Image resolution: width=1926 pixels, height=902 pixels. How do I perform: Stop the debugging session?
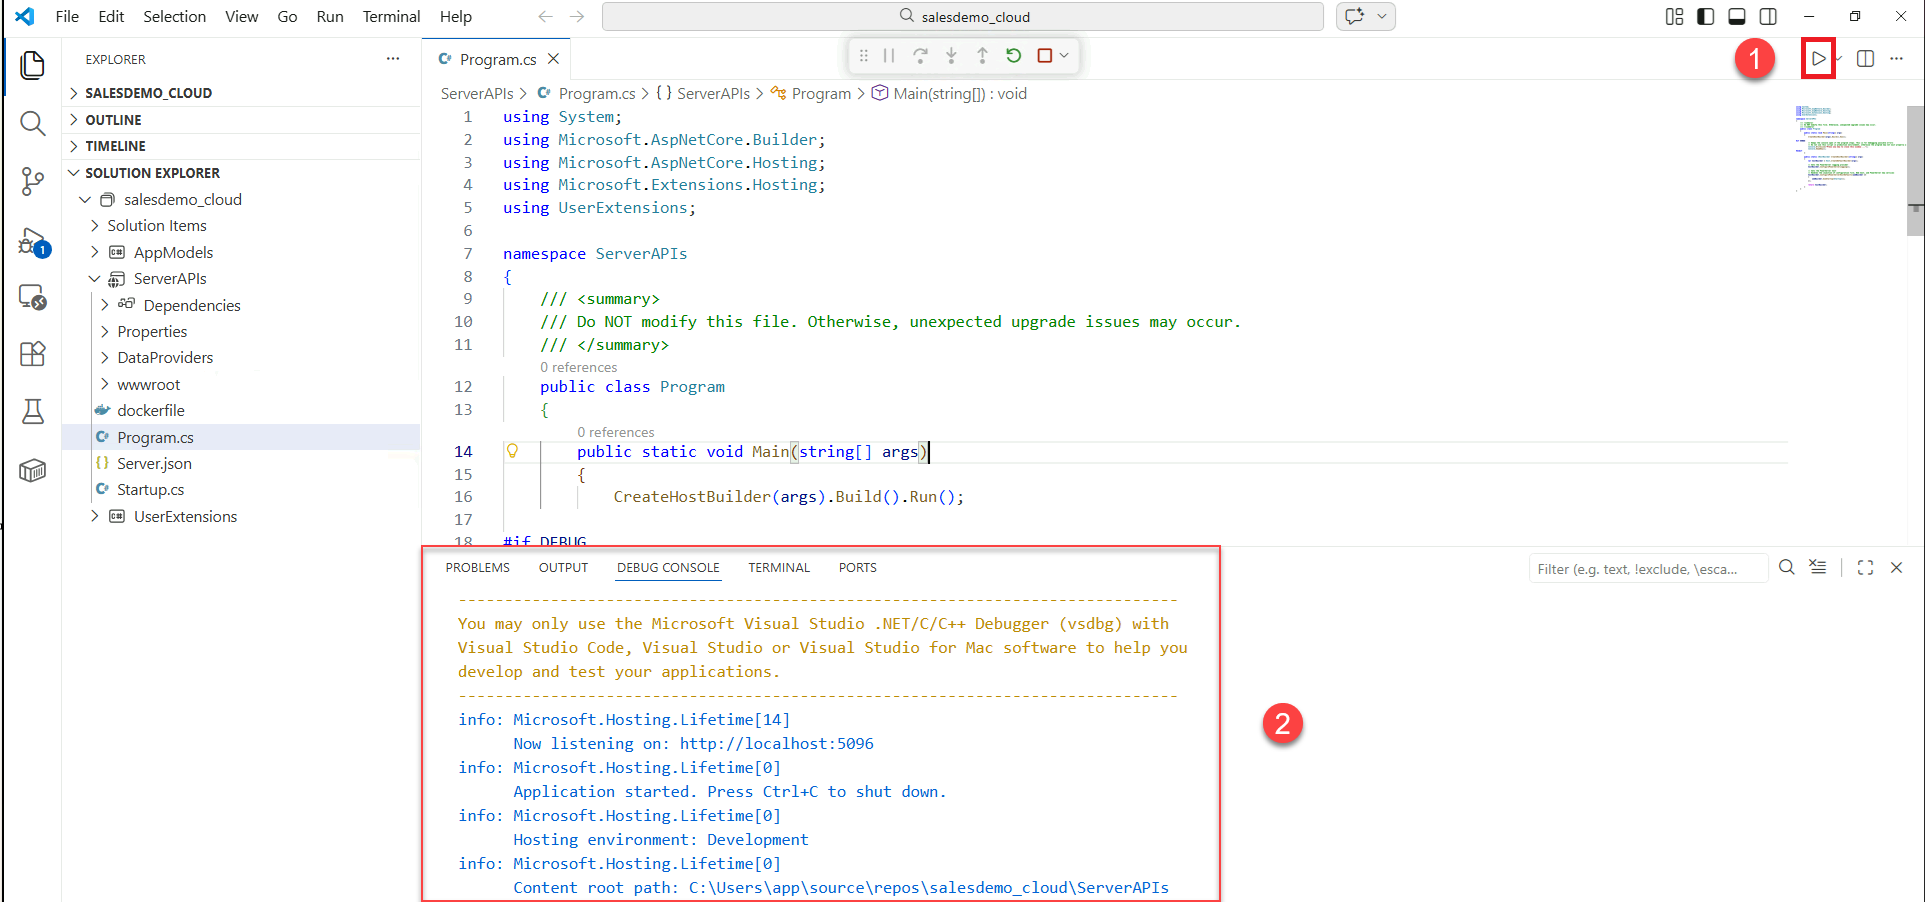(1044, 56)
